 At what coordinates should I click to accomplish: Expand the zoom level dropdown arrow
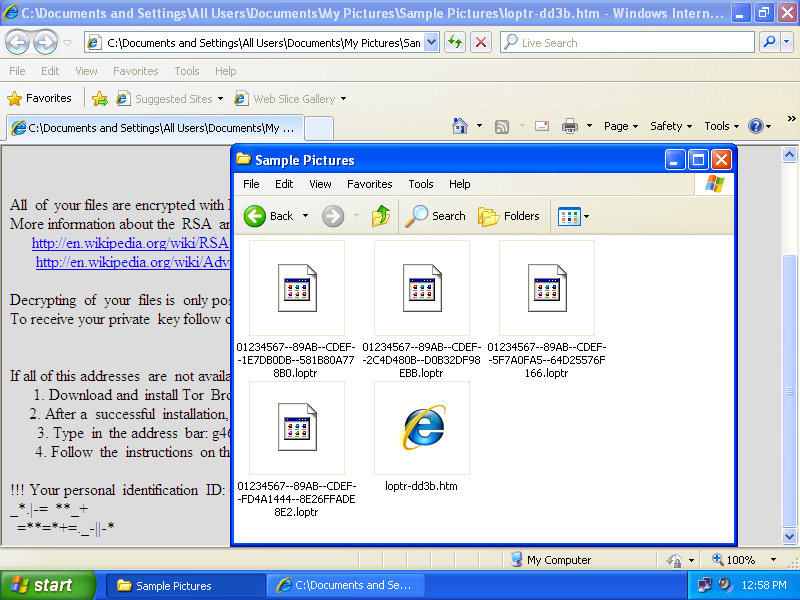pyautogui.click(x=773, y=560)
